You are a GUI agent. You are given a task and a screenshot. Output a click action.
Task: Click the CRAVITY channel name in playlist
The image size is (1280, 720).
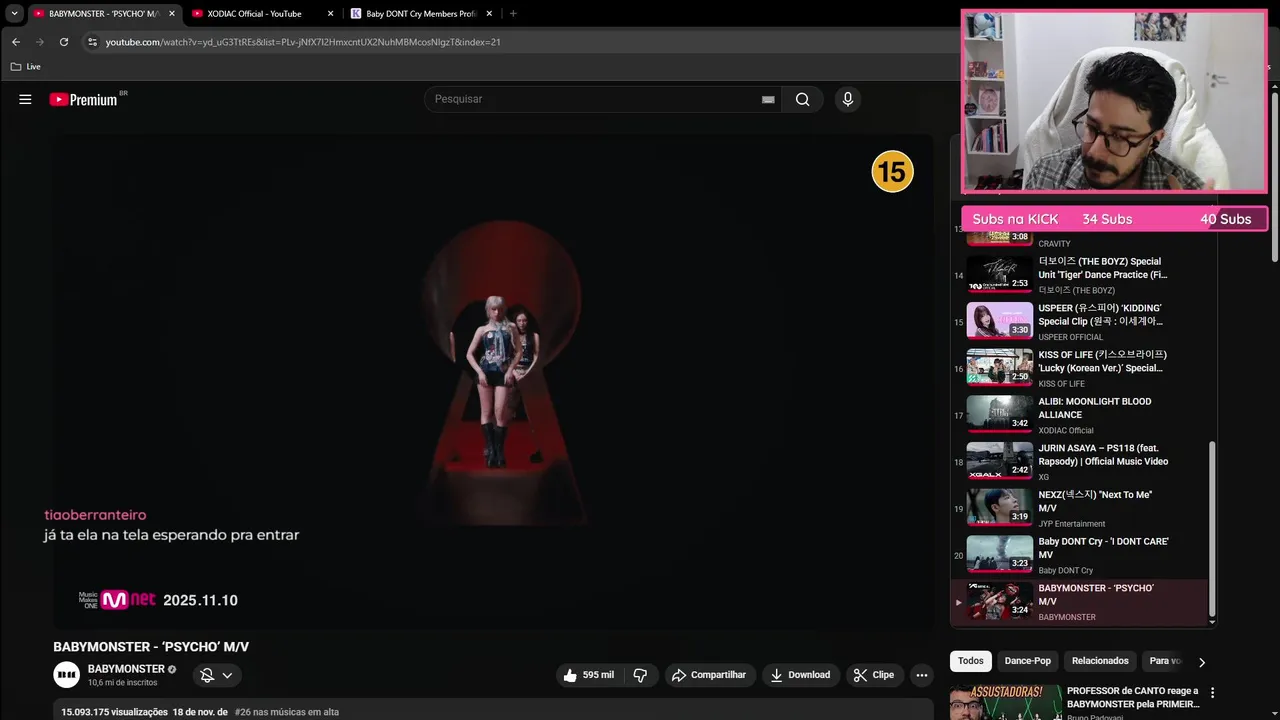1054,244
